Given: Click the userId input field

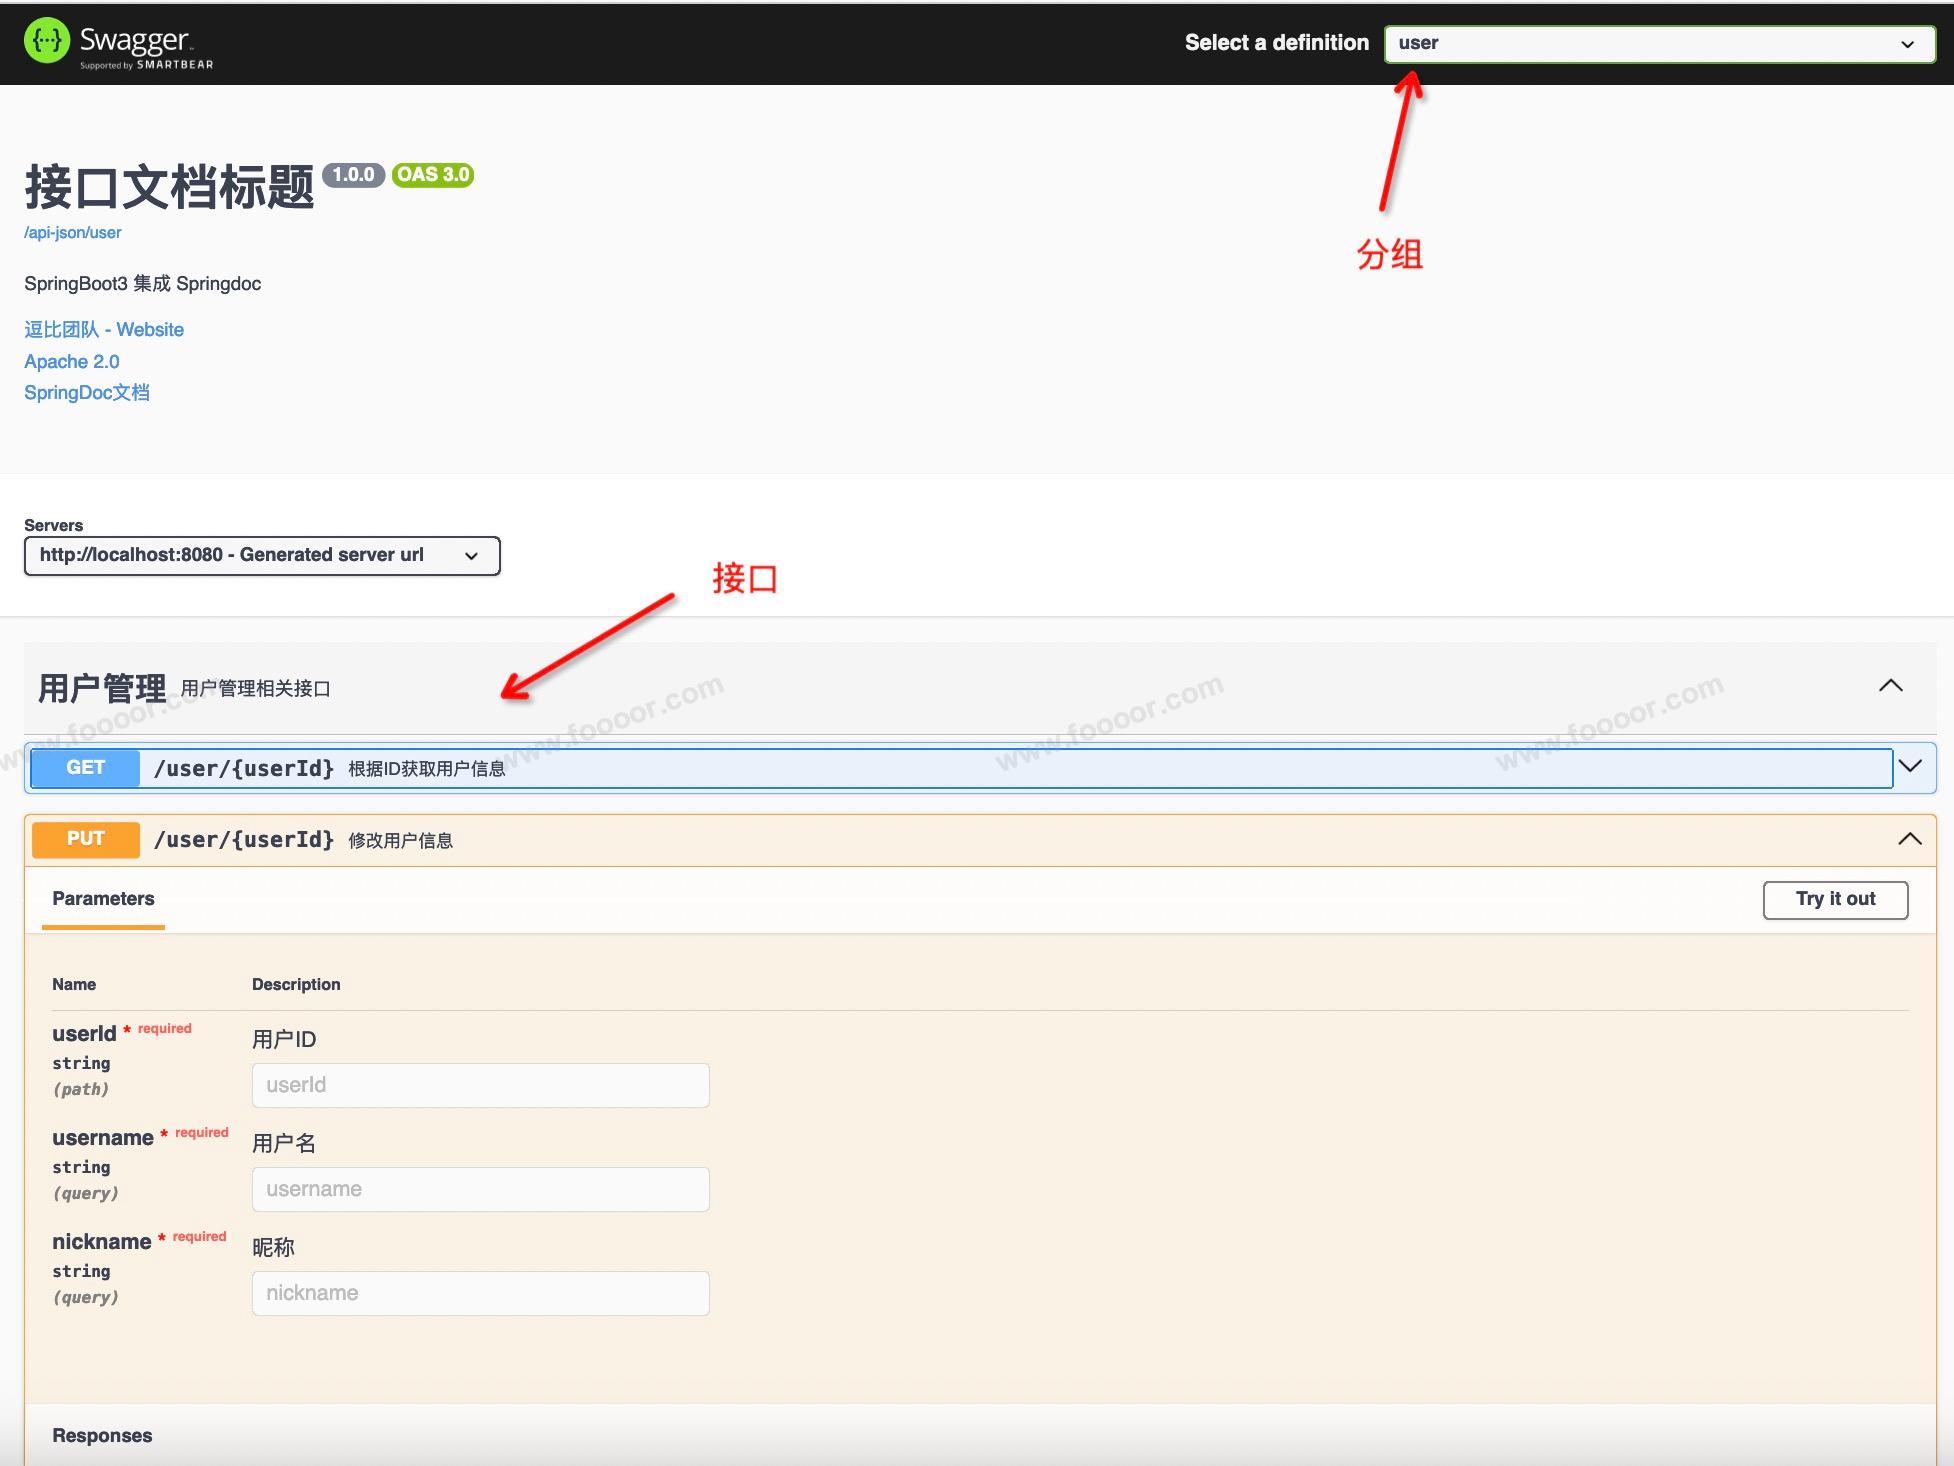Looking at the screenshot, I should click(480, 1085).
